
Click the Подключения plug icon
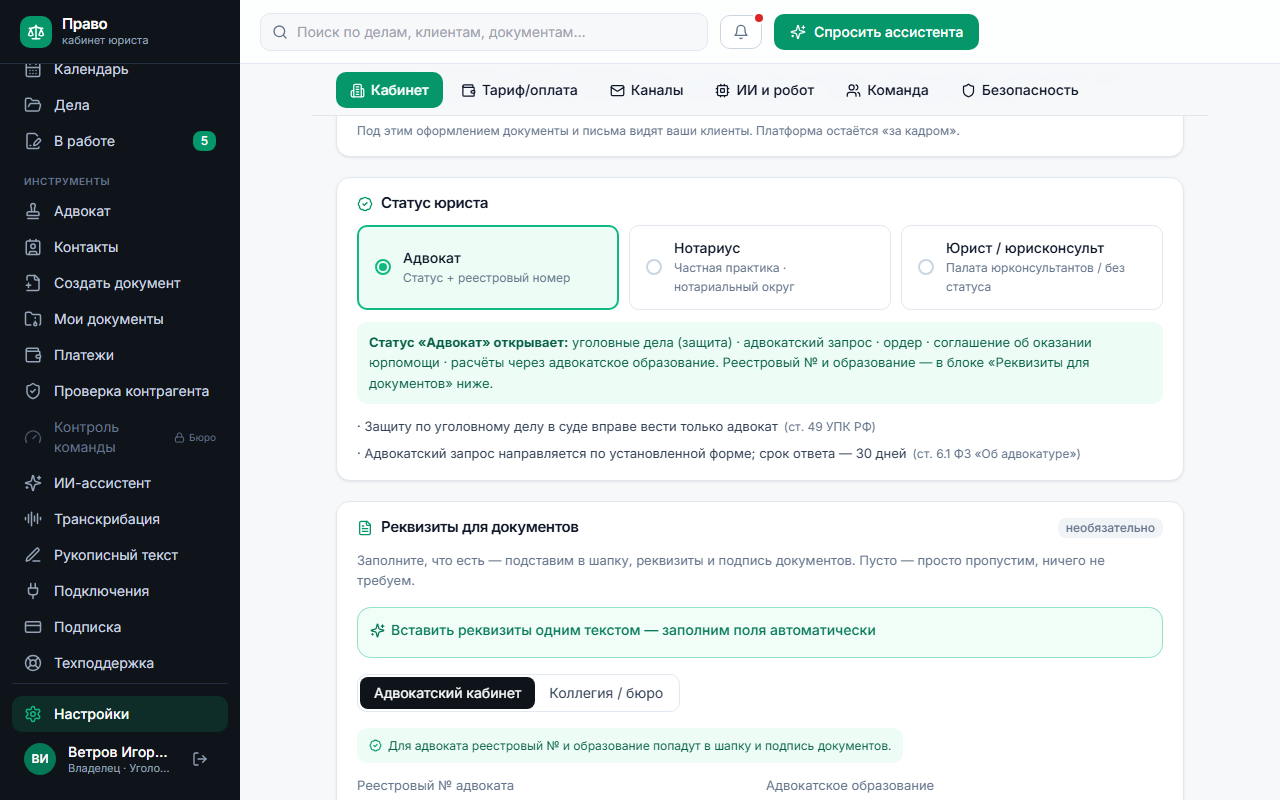tap(33, 591)
